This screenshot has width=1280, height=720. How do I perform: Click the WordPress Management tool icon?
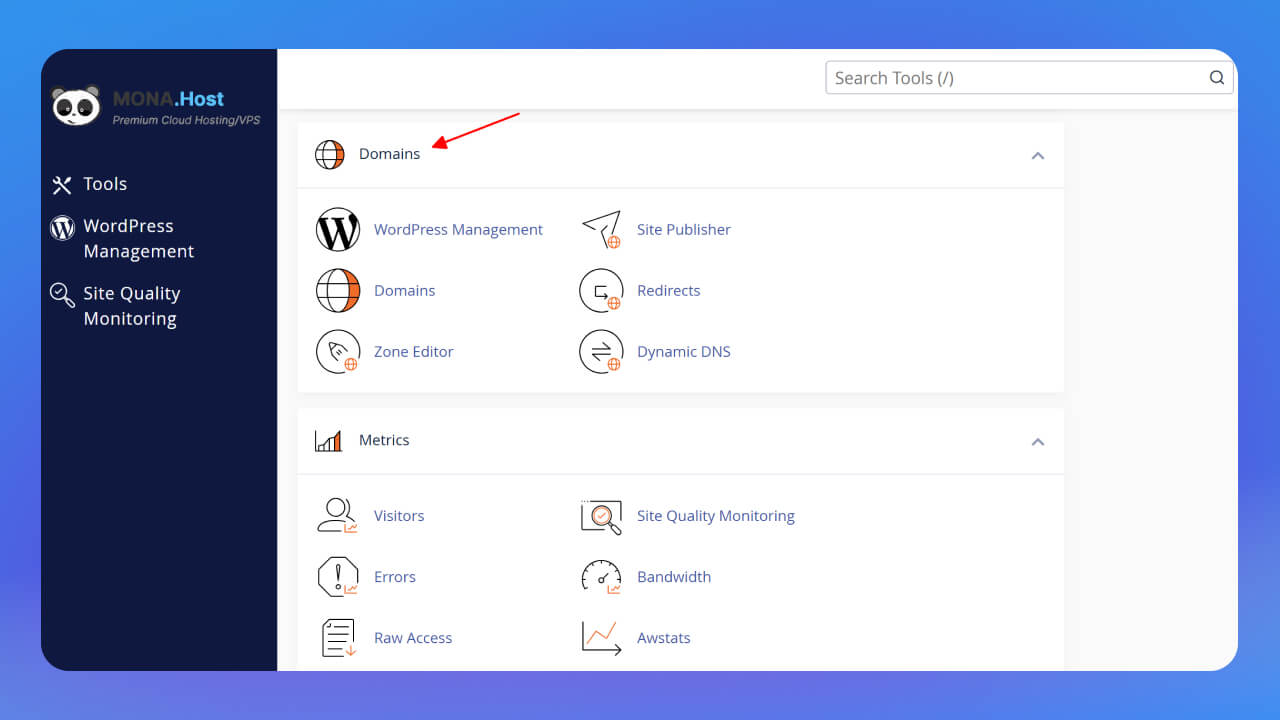[x=338, y=230]
